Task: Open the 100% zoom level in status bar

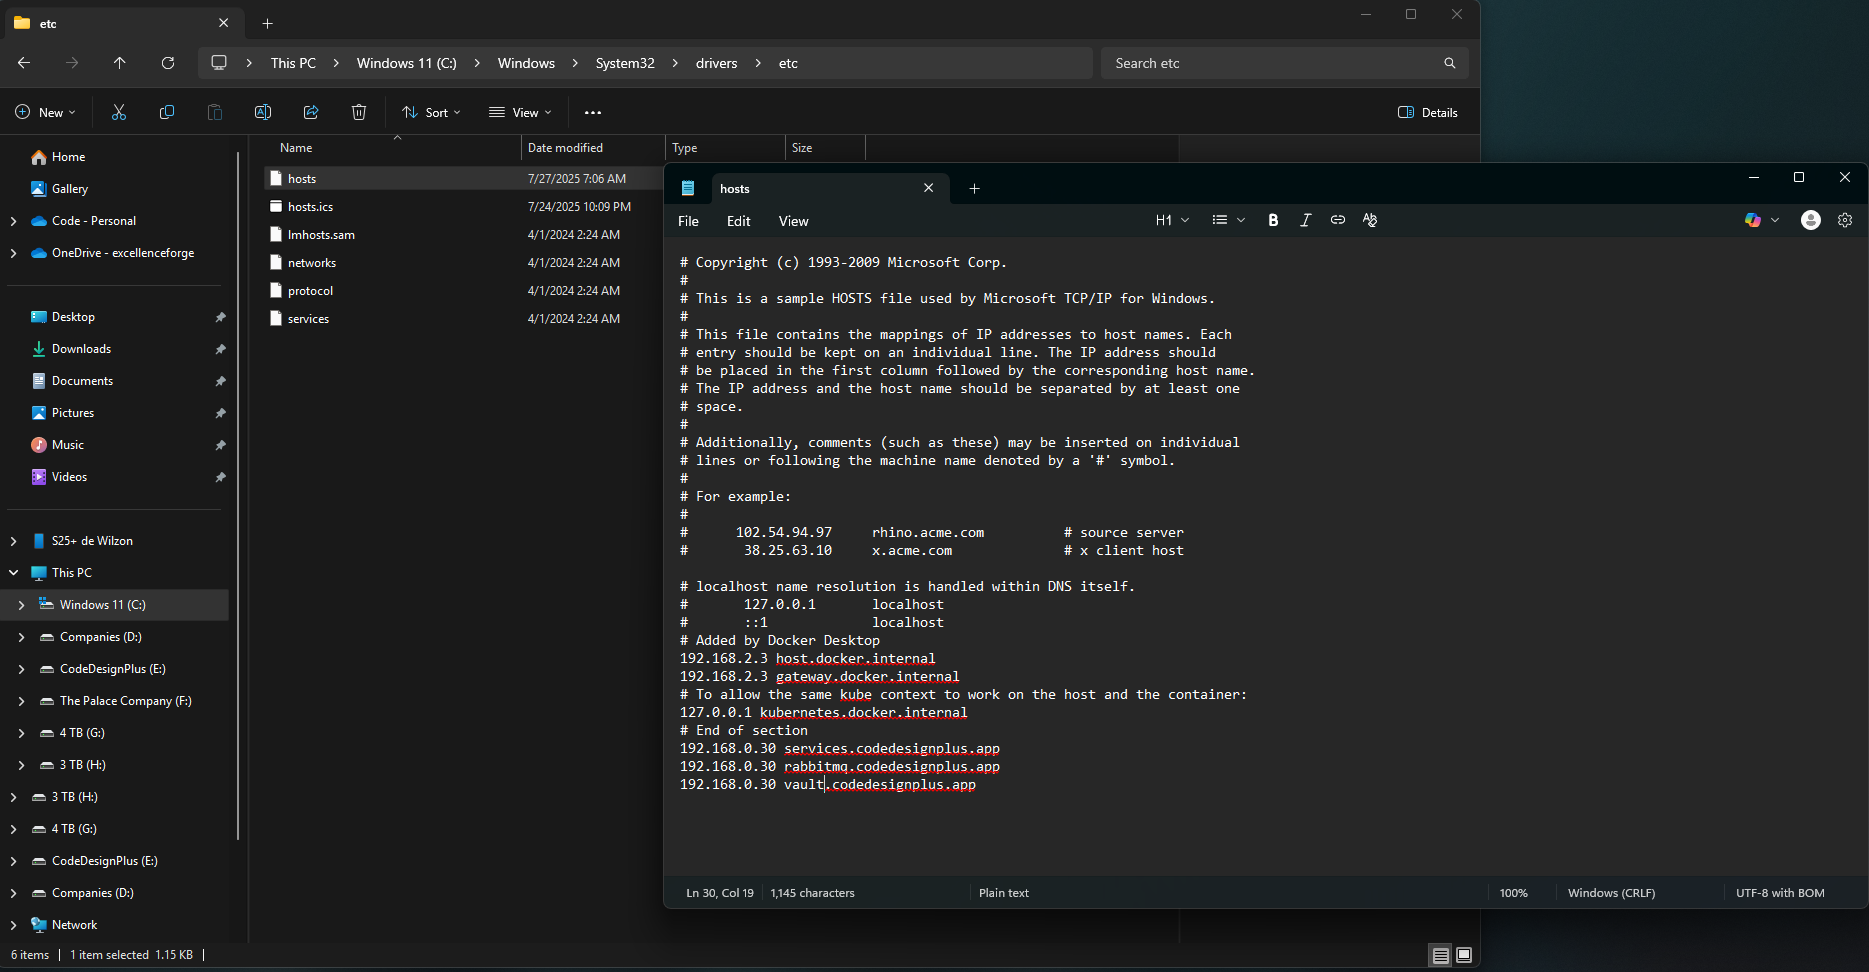Action: (1514, 893)
